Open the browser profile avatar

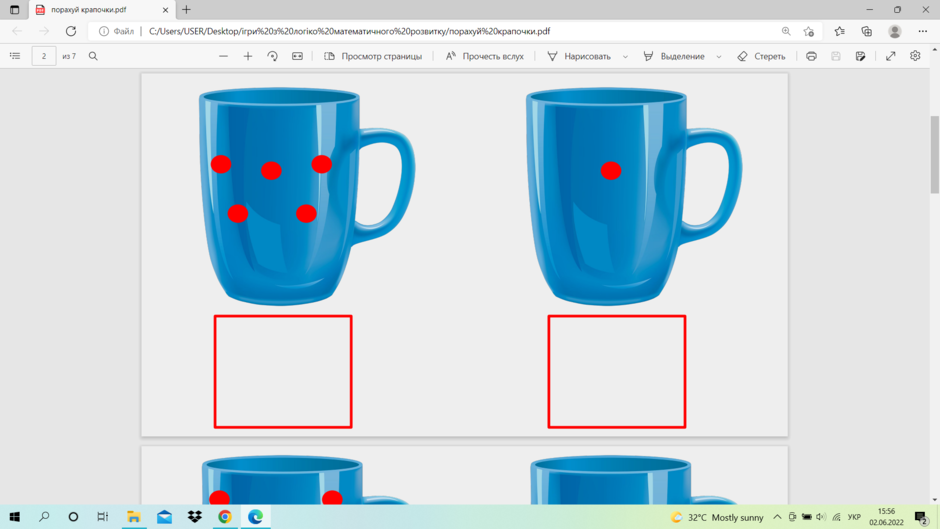click(894, 31)
